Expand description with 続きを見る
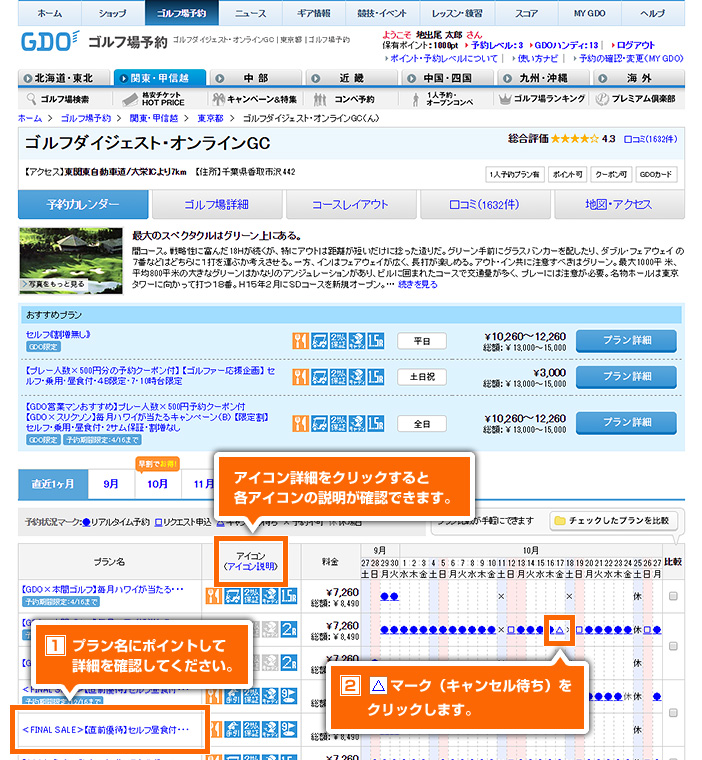Viewport: 702px width, 760px height. 418,285
